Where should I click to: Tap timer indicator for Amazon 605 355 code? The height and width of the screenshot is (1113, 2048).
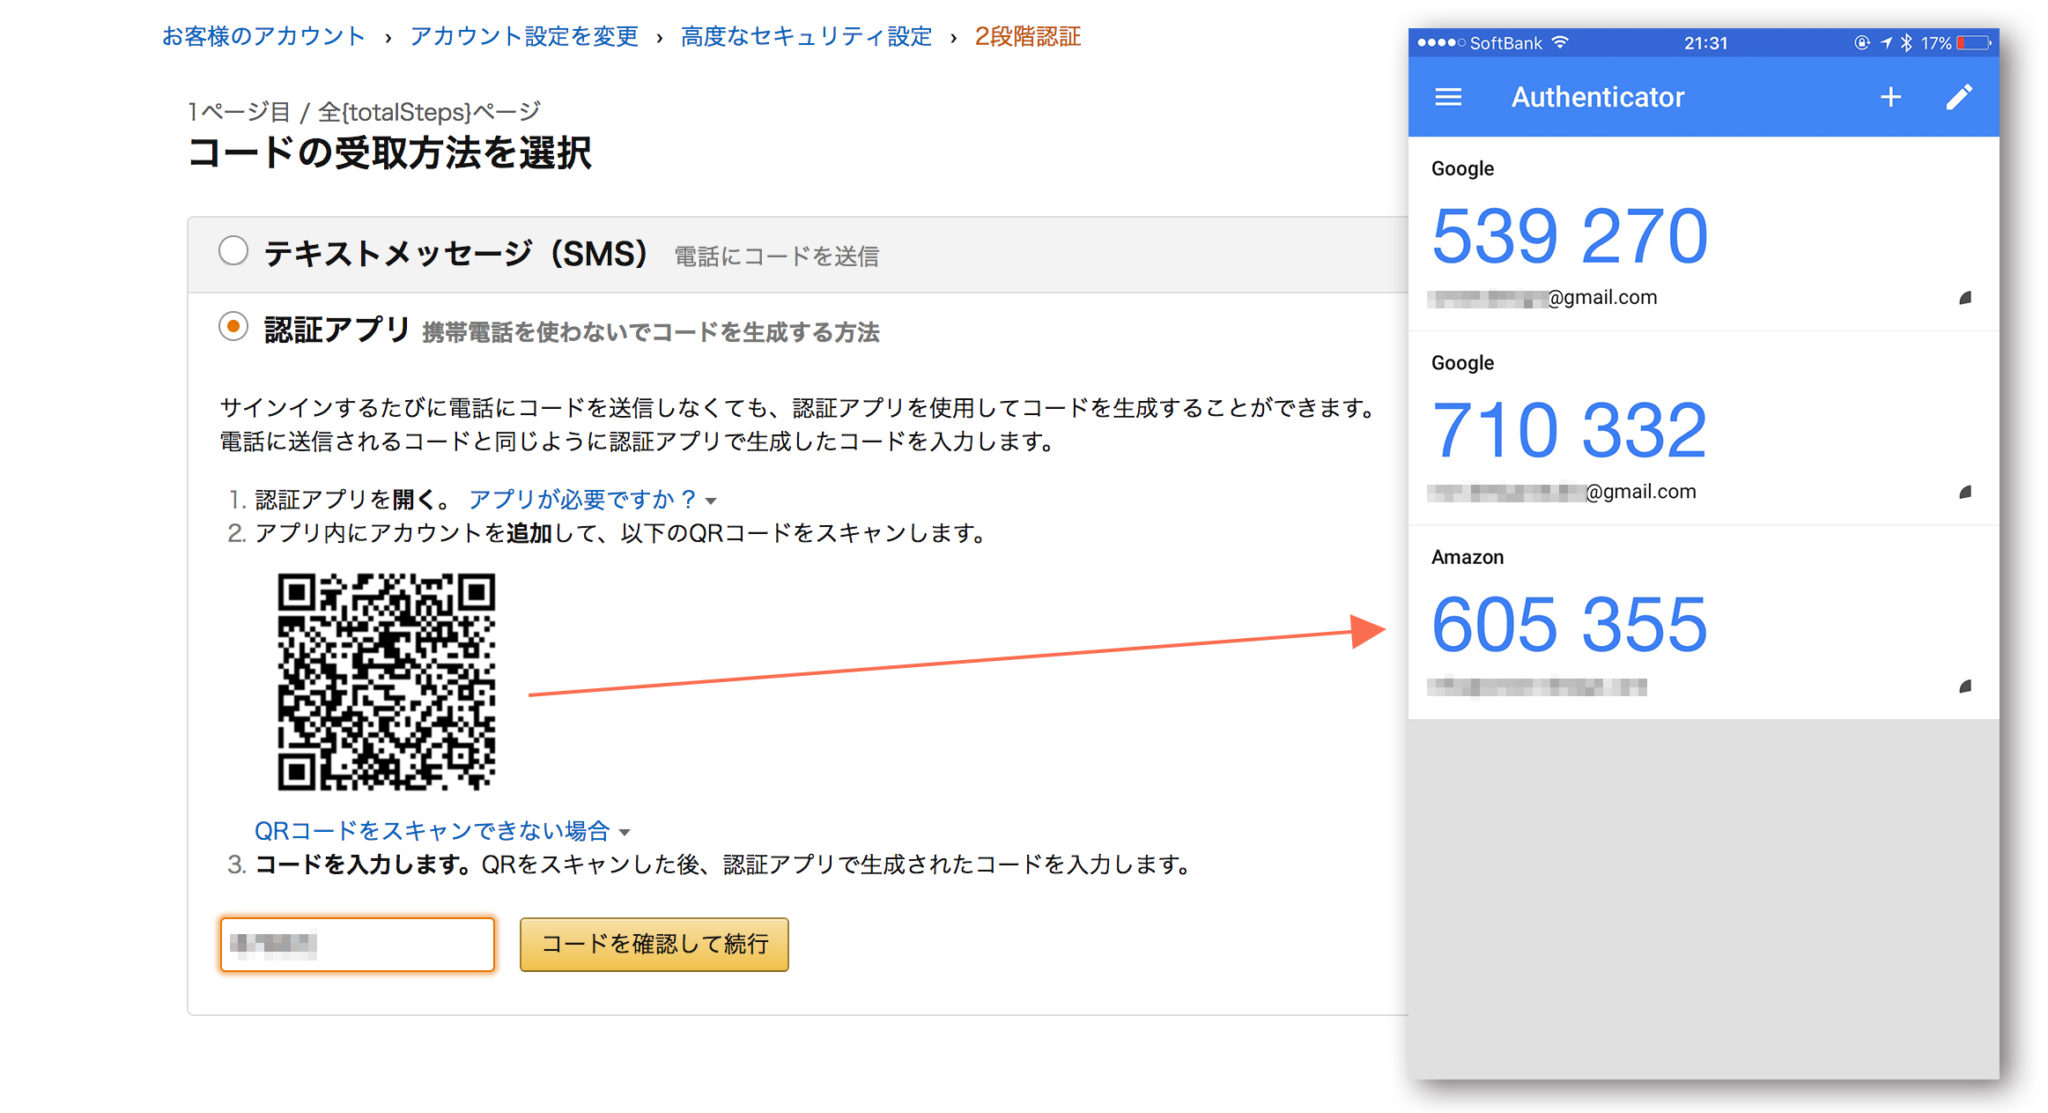1965,686
